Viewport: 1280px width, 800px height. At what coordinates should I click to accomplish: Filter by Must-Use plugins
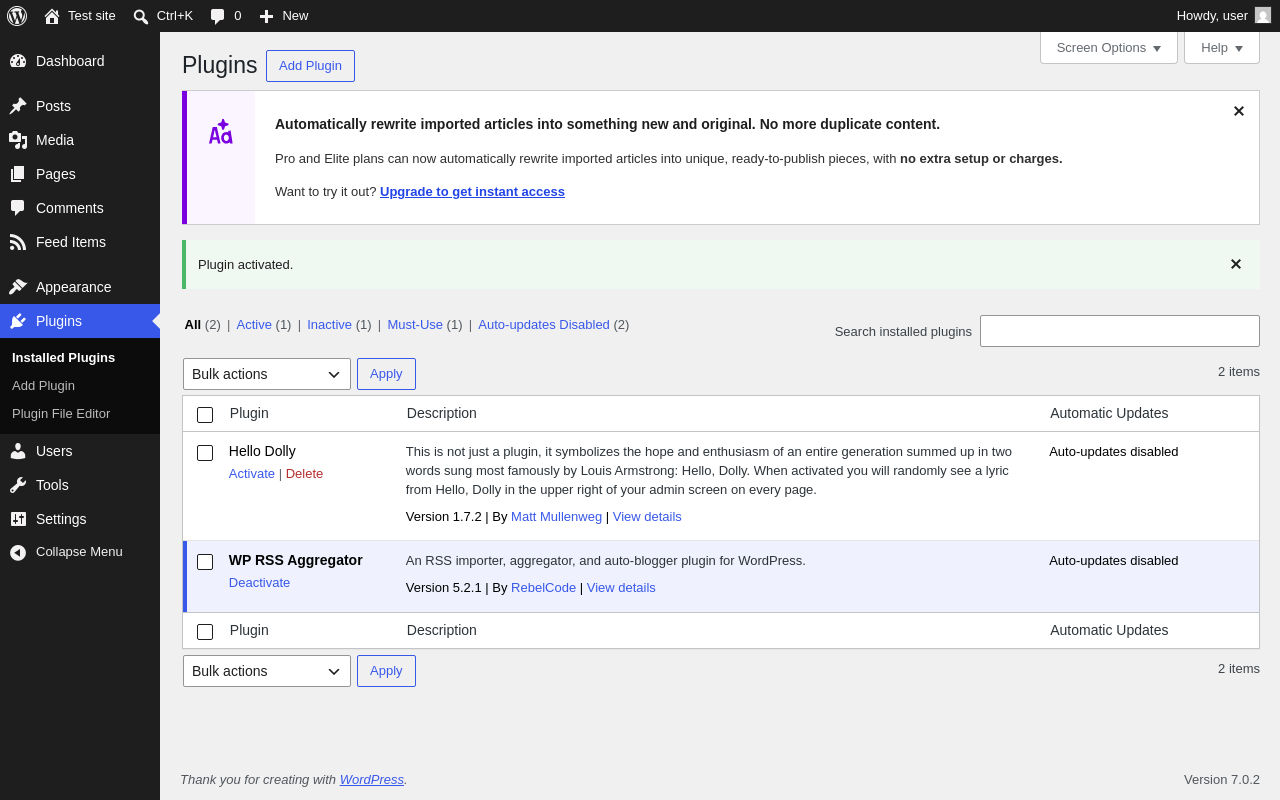415,324
